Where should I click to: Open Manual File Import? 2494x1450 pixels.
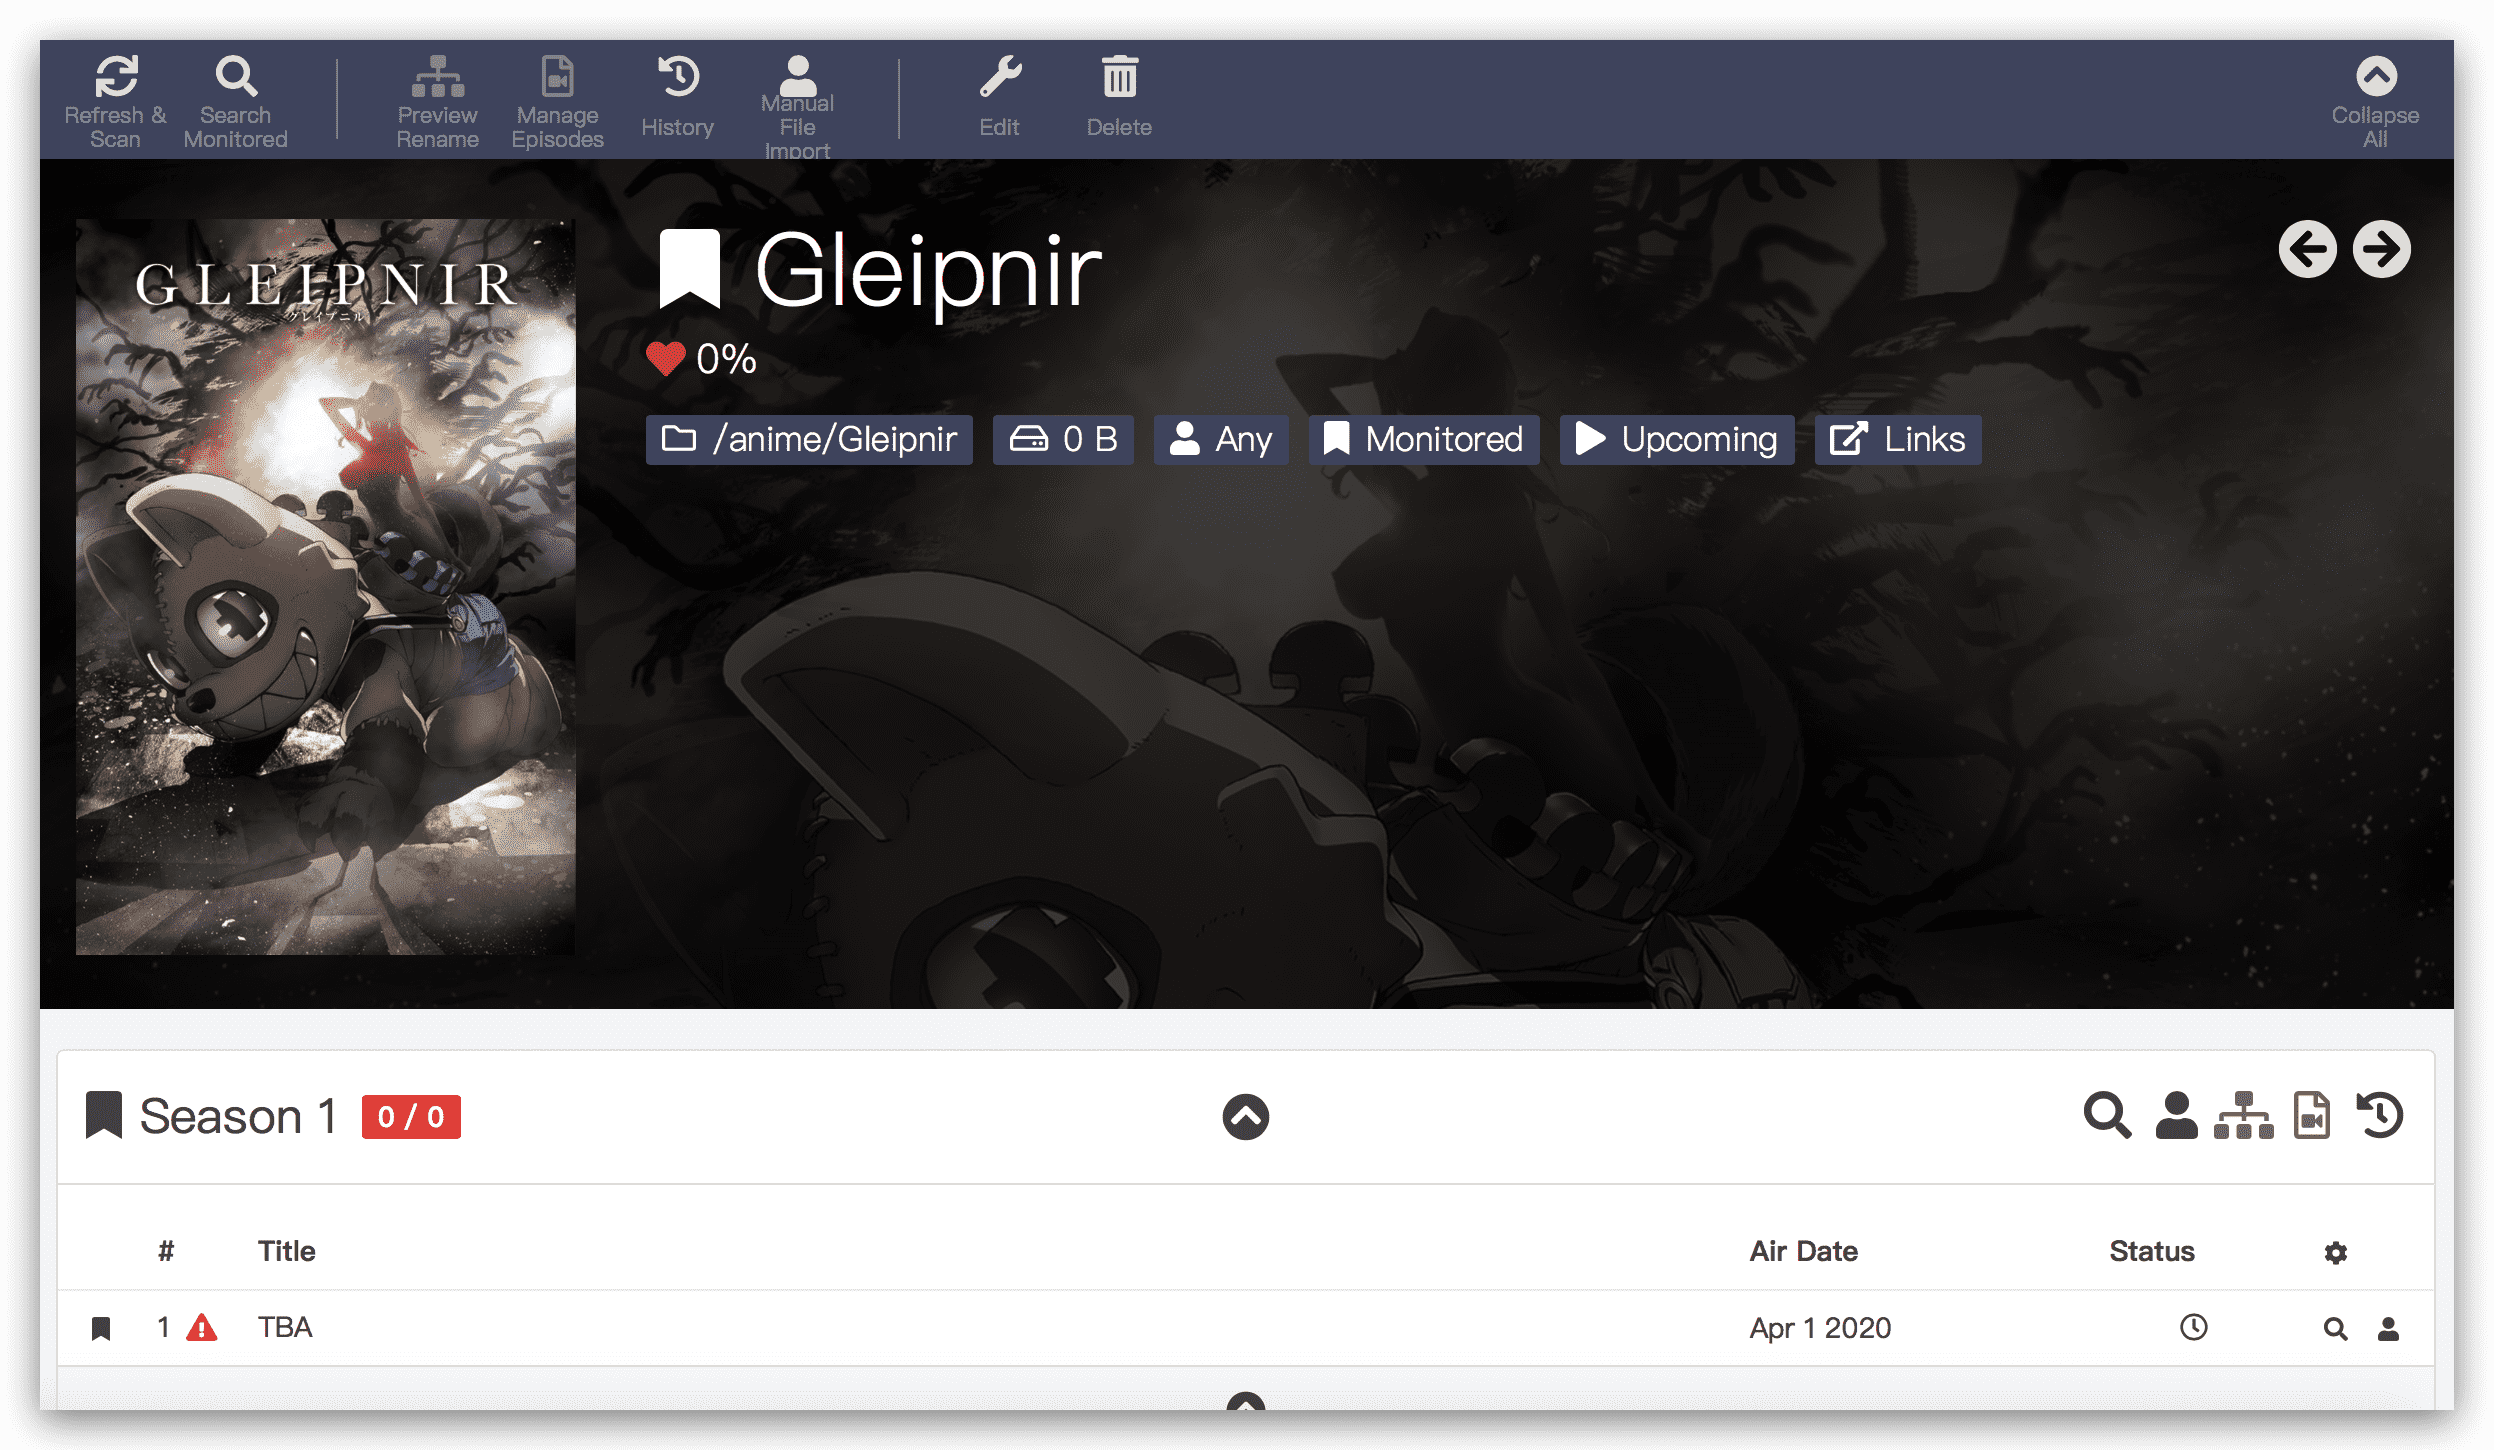tap(797, 105)
